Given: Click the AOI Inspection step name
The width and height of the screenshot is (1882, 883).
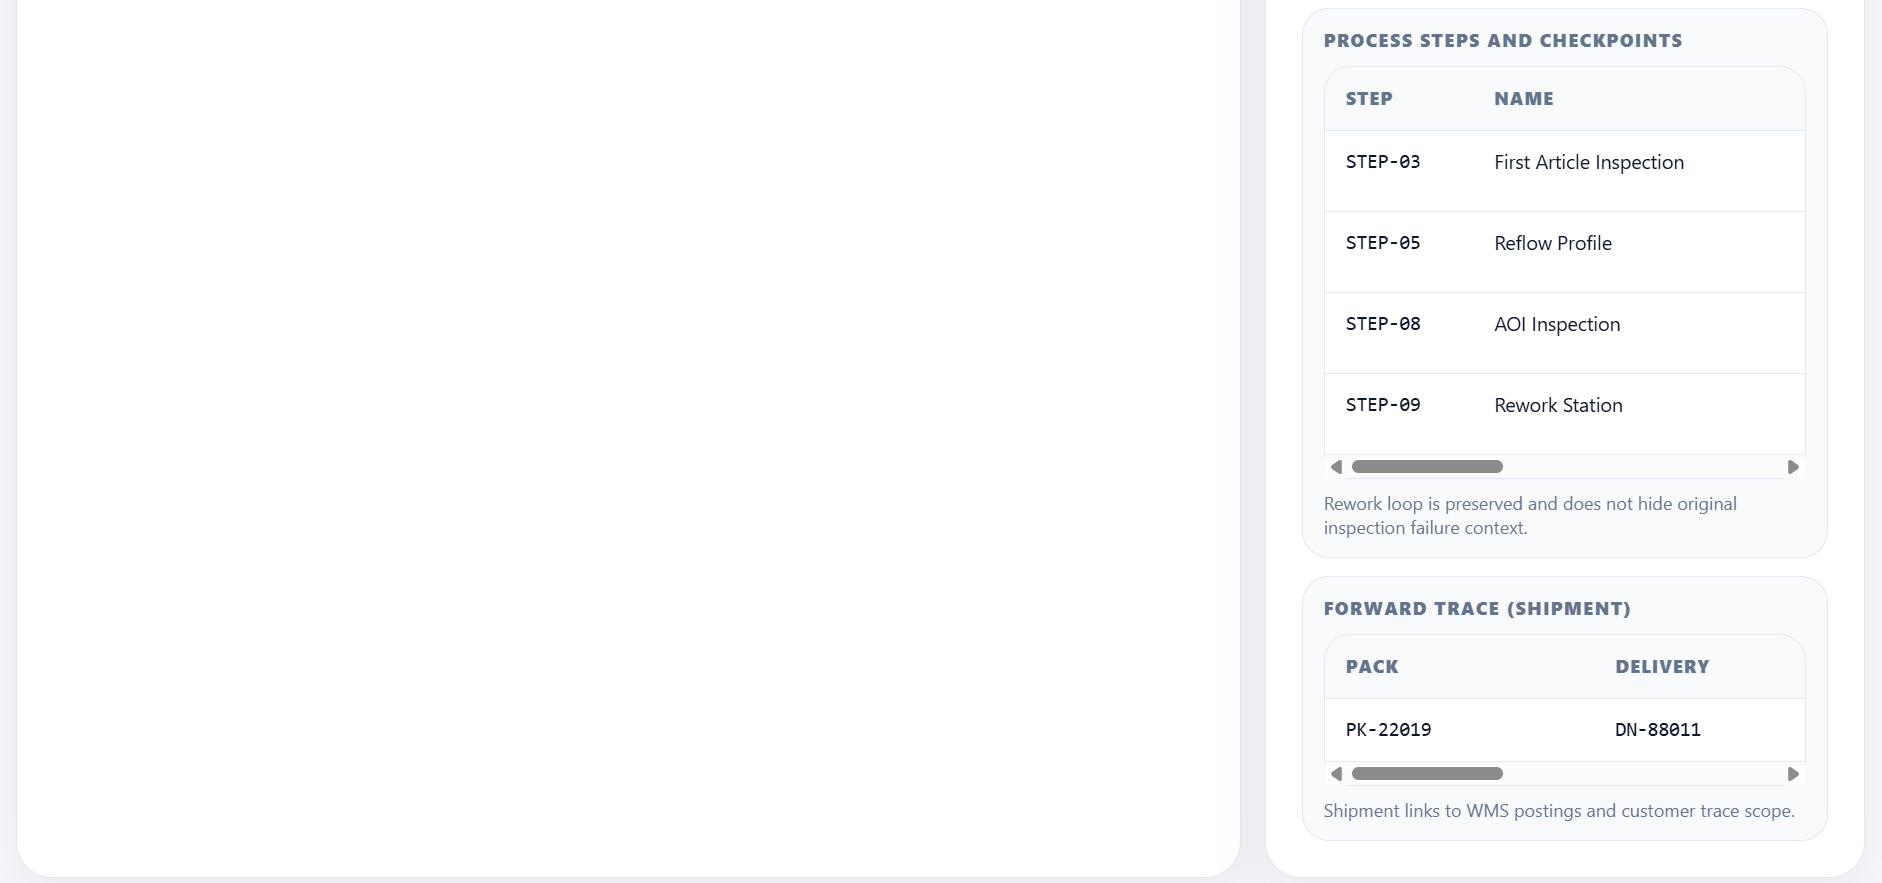Looking at the screenshot, I should click(x=1557, y=324).
